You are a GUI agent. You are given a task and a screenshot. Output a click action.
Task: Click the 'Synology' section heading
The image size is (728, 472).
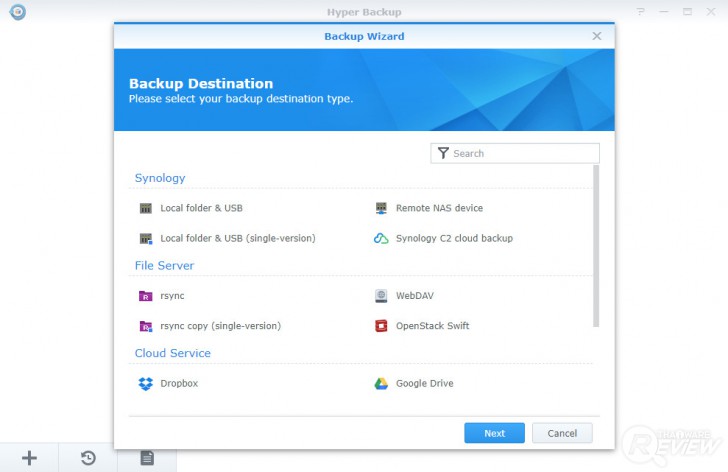click(160, 178)
